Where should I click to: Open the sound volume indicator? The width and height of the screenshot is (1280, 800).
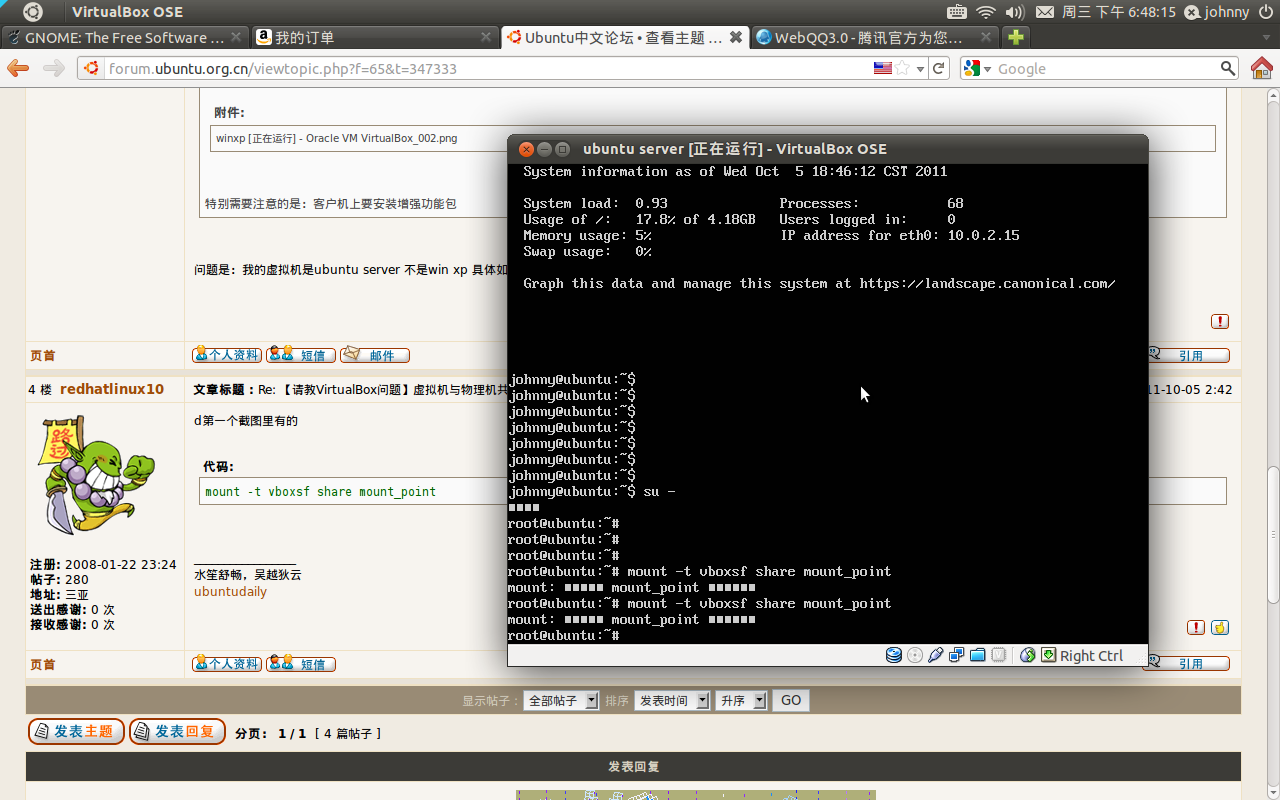(1014, 12)
